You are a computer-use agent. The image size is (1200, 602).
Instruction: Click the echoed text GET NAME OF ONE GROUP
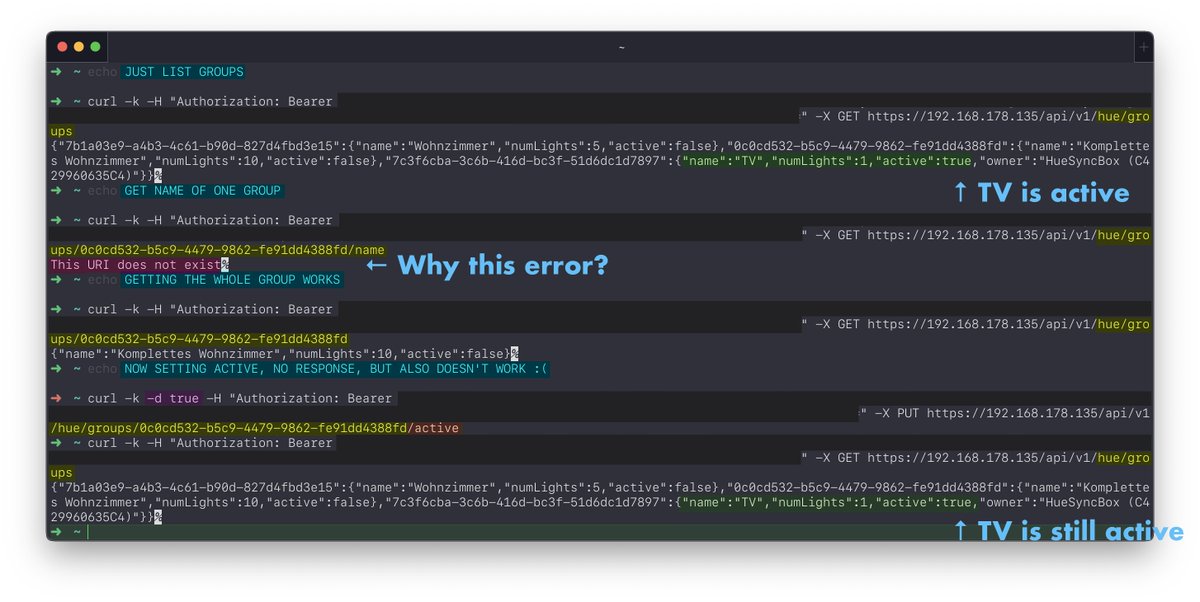point(203,191)
